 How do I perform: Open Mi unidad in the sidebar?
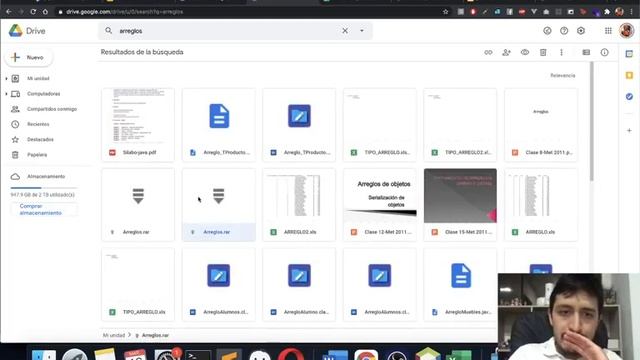[x=38, y=78]
